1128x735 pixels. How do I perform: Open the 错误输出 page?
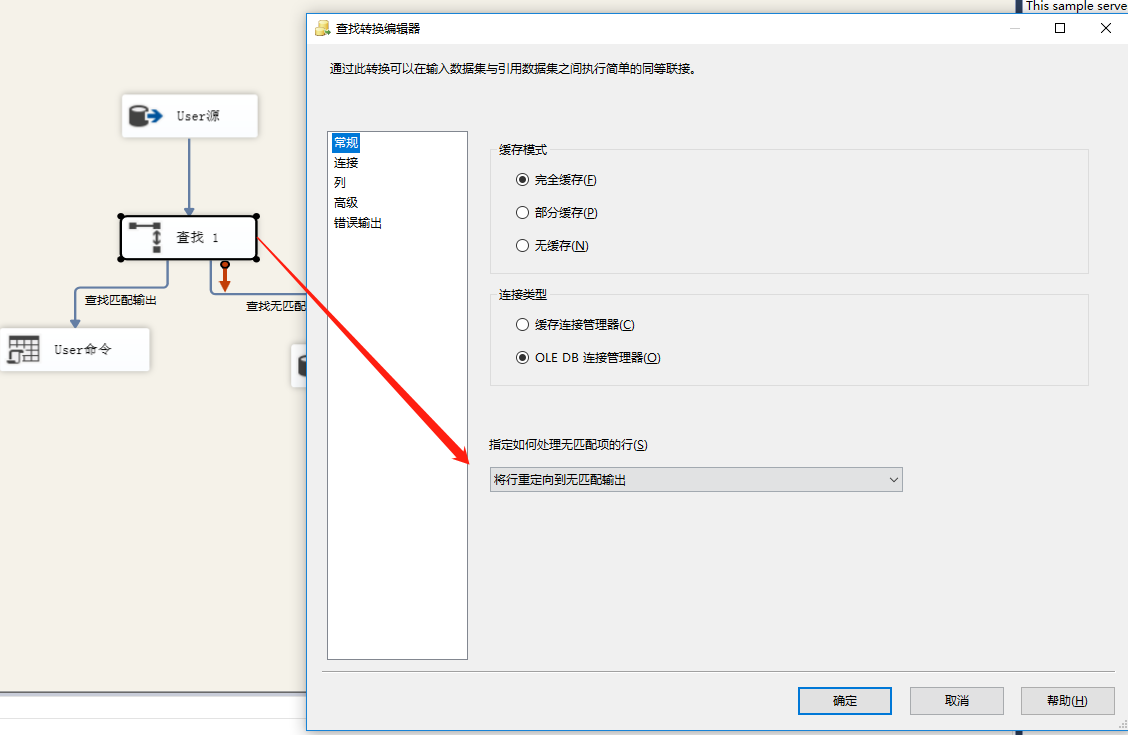pos(358,223)
